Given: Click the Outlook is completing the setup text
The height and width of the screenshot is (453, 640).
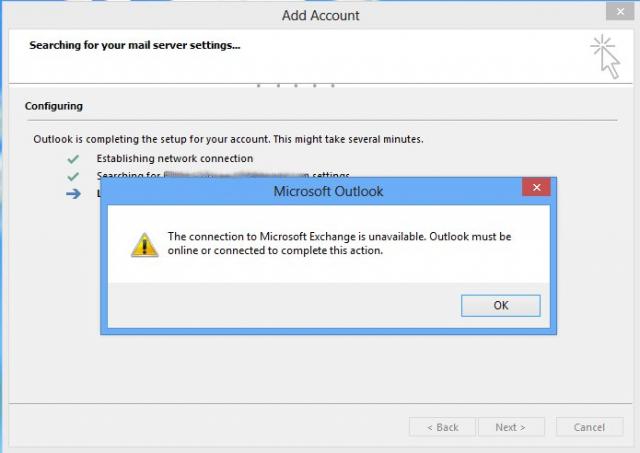Looking at the screenshot, I should (228, 139).
